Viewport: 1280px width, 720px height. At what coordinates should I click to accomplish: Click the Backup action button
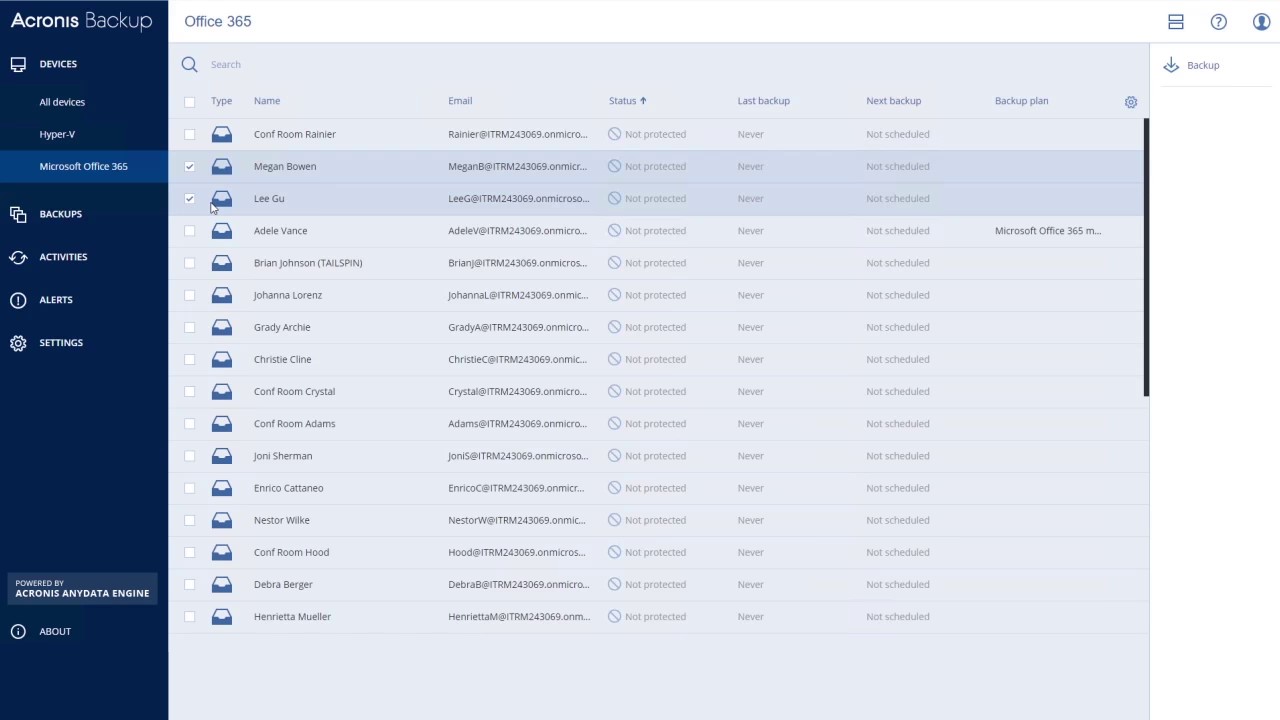[1192, 65]
